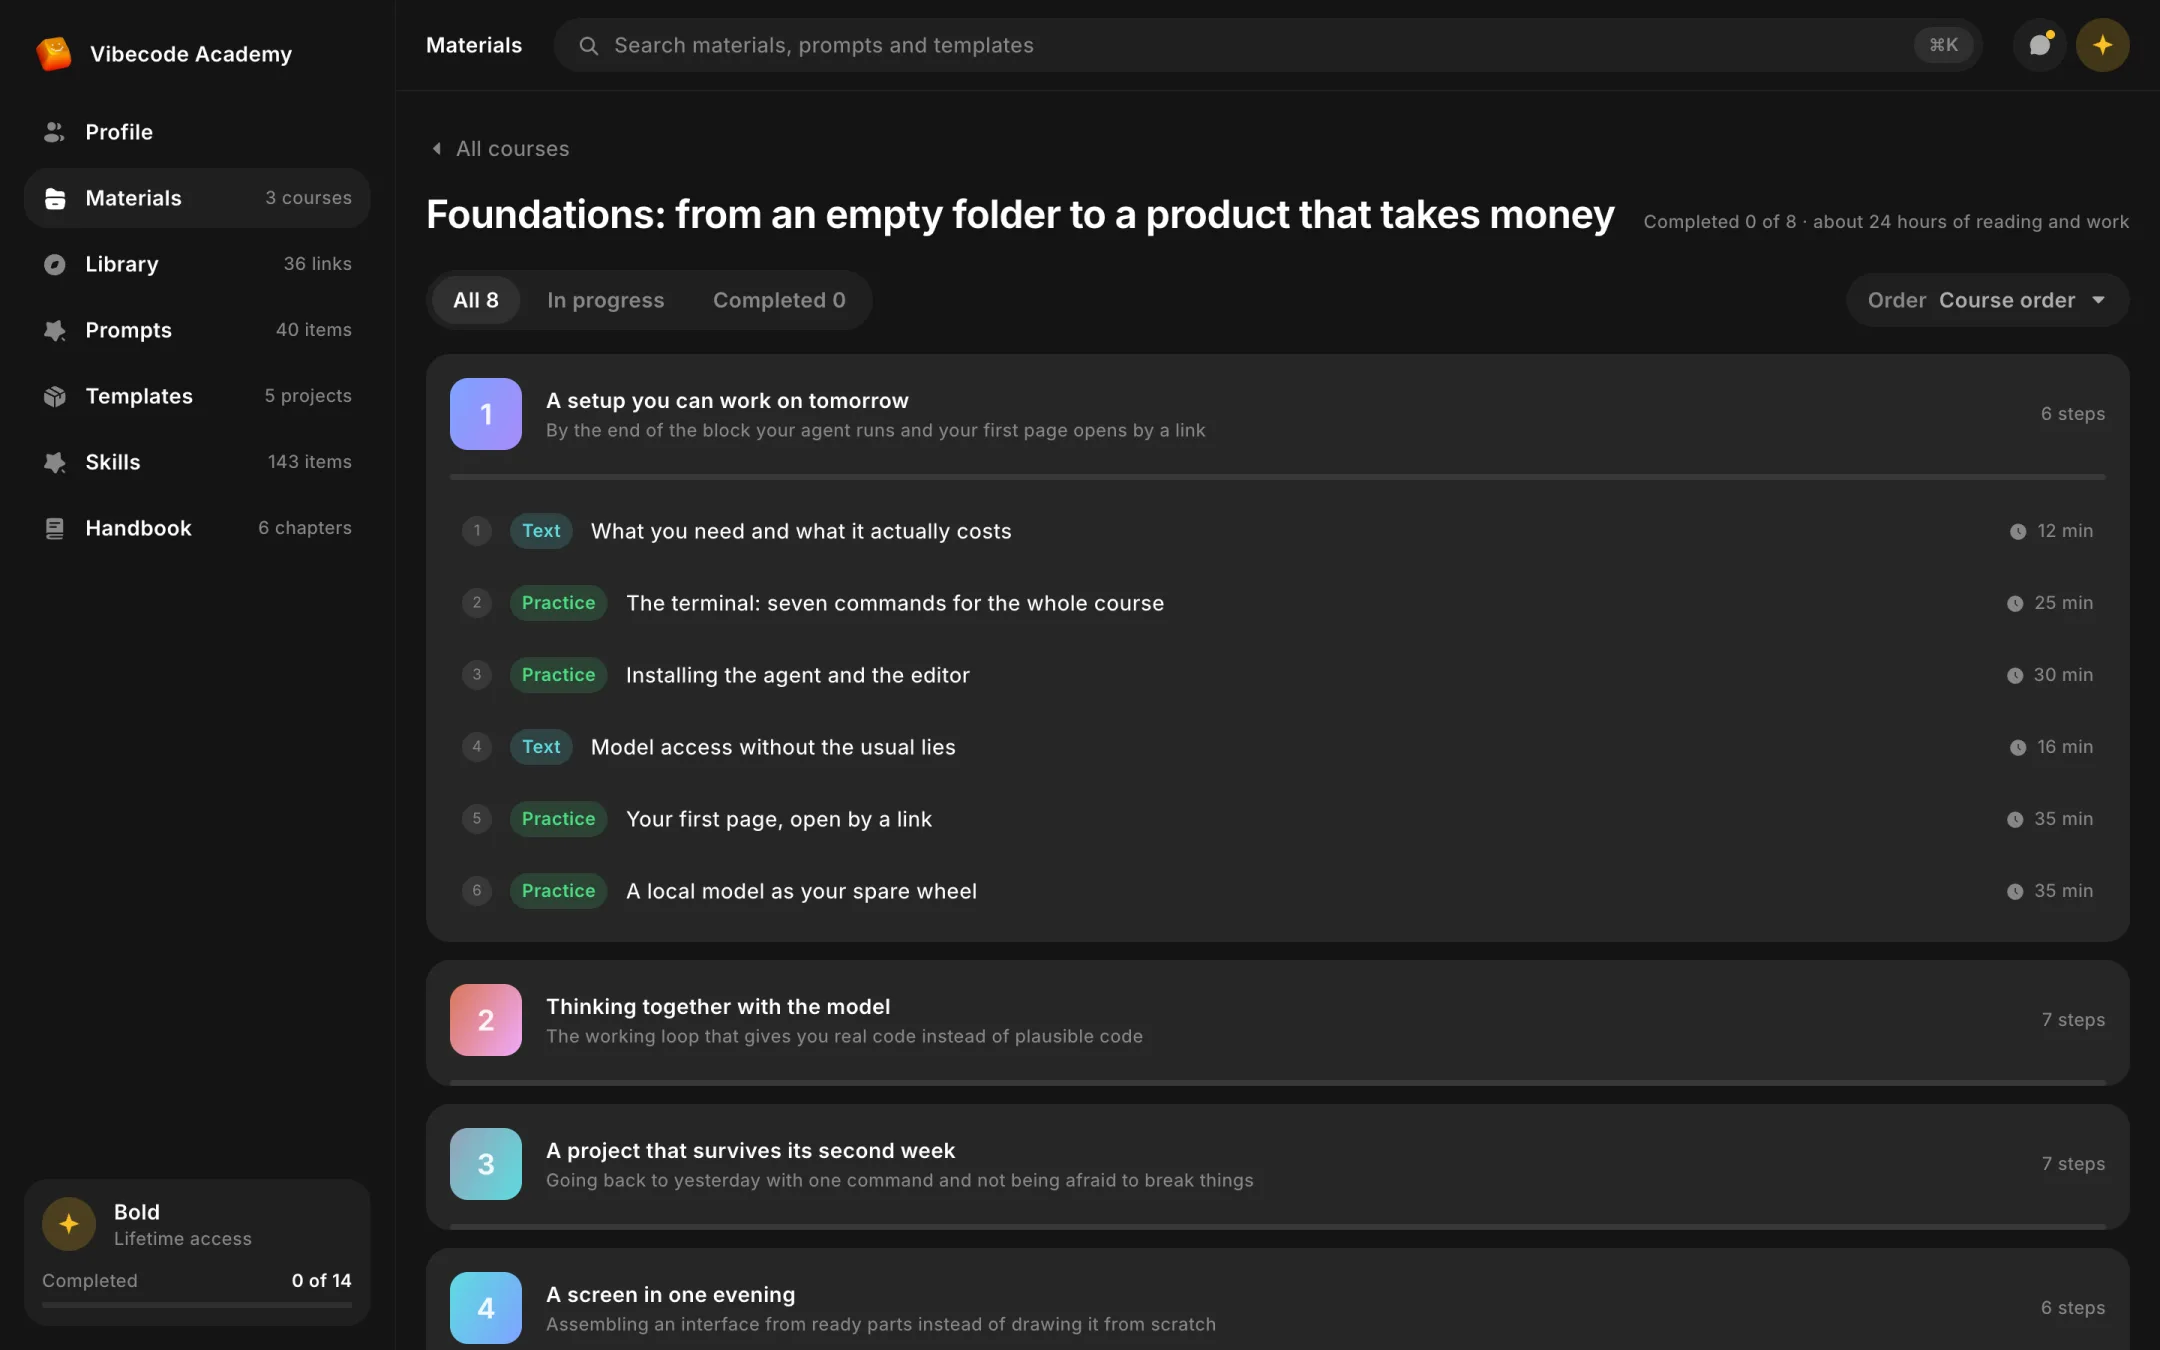This screenshot has width=2160, height=1350.
Task: Open 'A local model as your spare wheel'
Action: pyautogui.click(x=1278, y=891)
